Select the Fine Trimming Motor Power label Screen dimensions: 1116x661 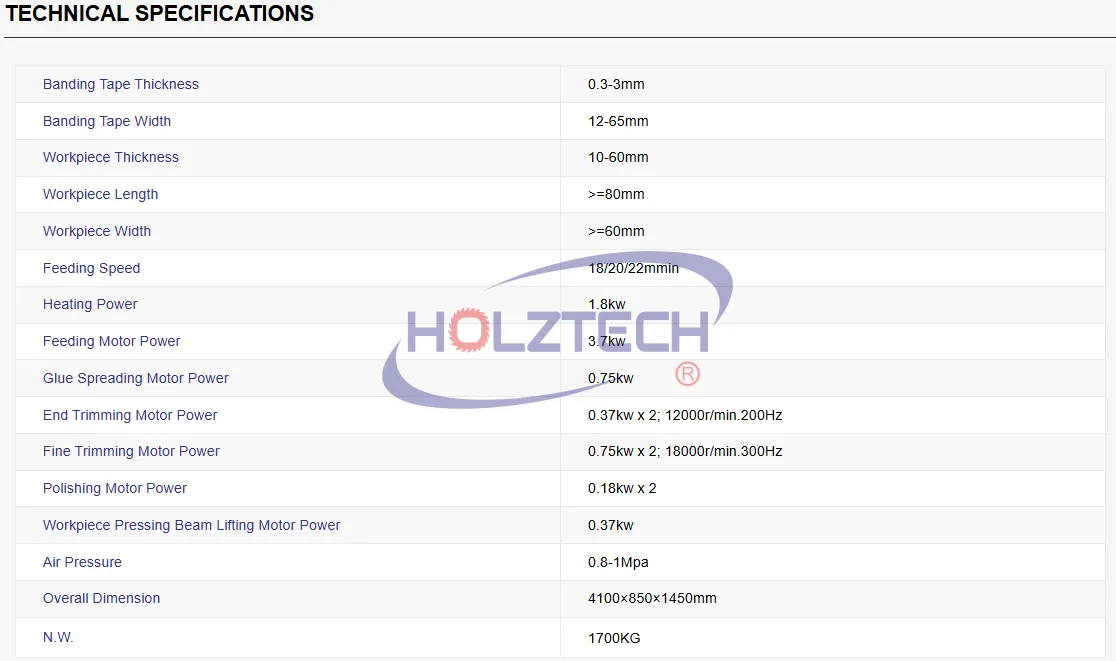point(131,451)
